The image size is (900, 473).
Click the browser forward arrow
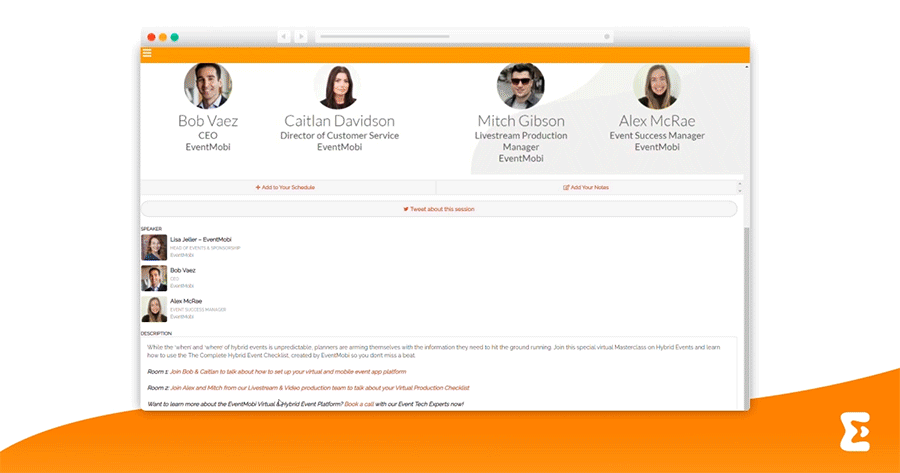pyautogui.click(x=301, y=37)
